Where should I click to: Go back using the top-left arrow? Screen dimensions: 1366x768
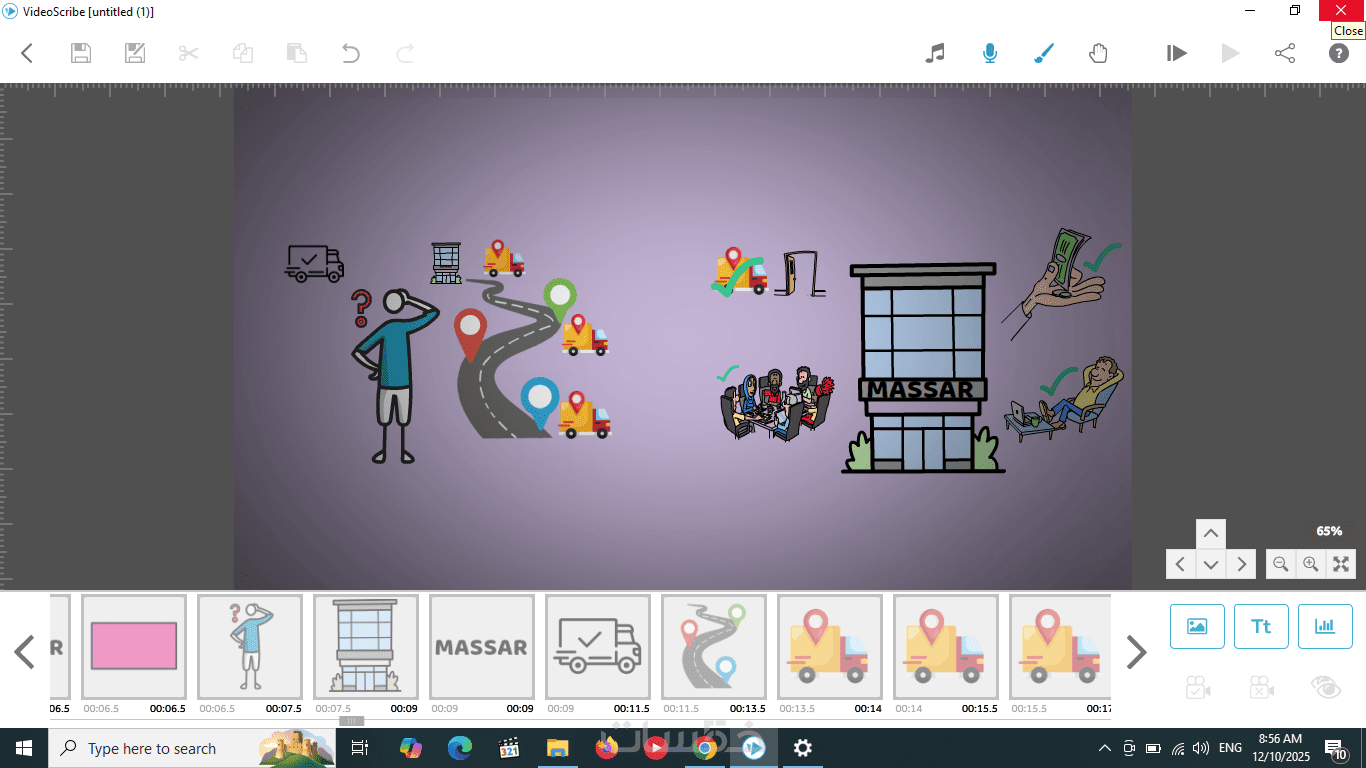coord(27,53)
